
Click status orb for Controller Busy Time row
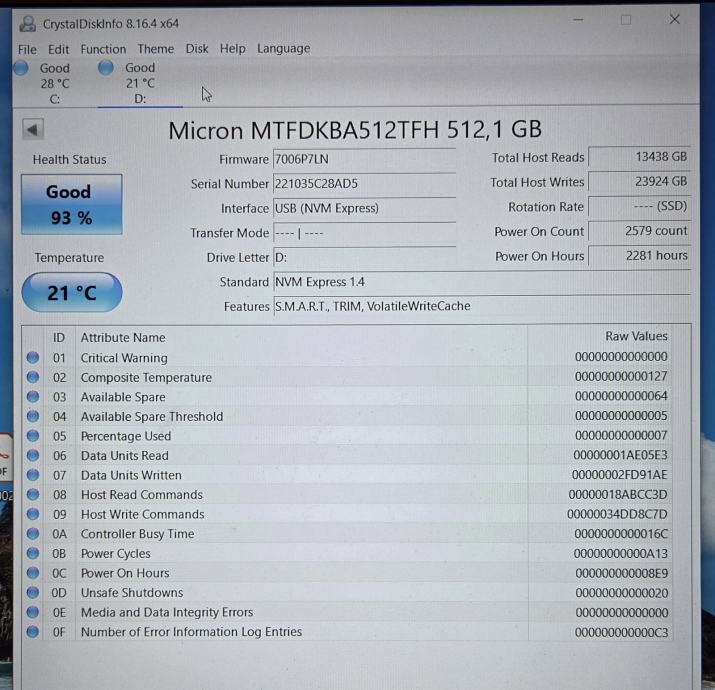(x=32, y=534)
